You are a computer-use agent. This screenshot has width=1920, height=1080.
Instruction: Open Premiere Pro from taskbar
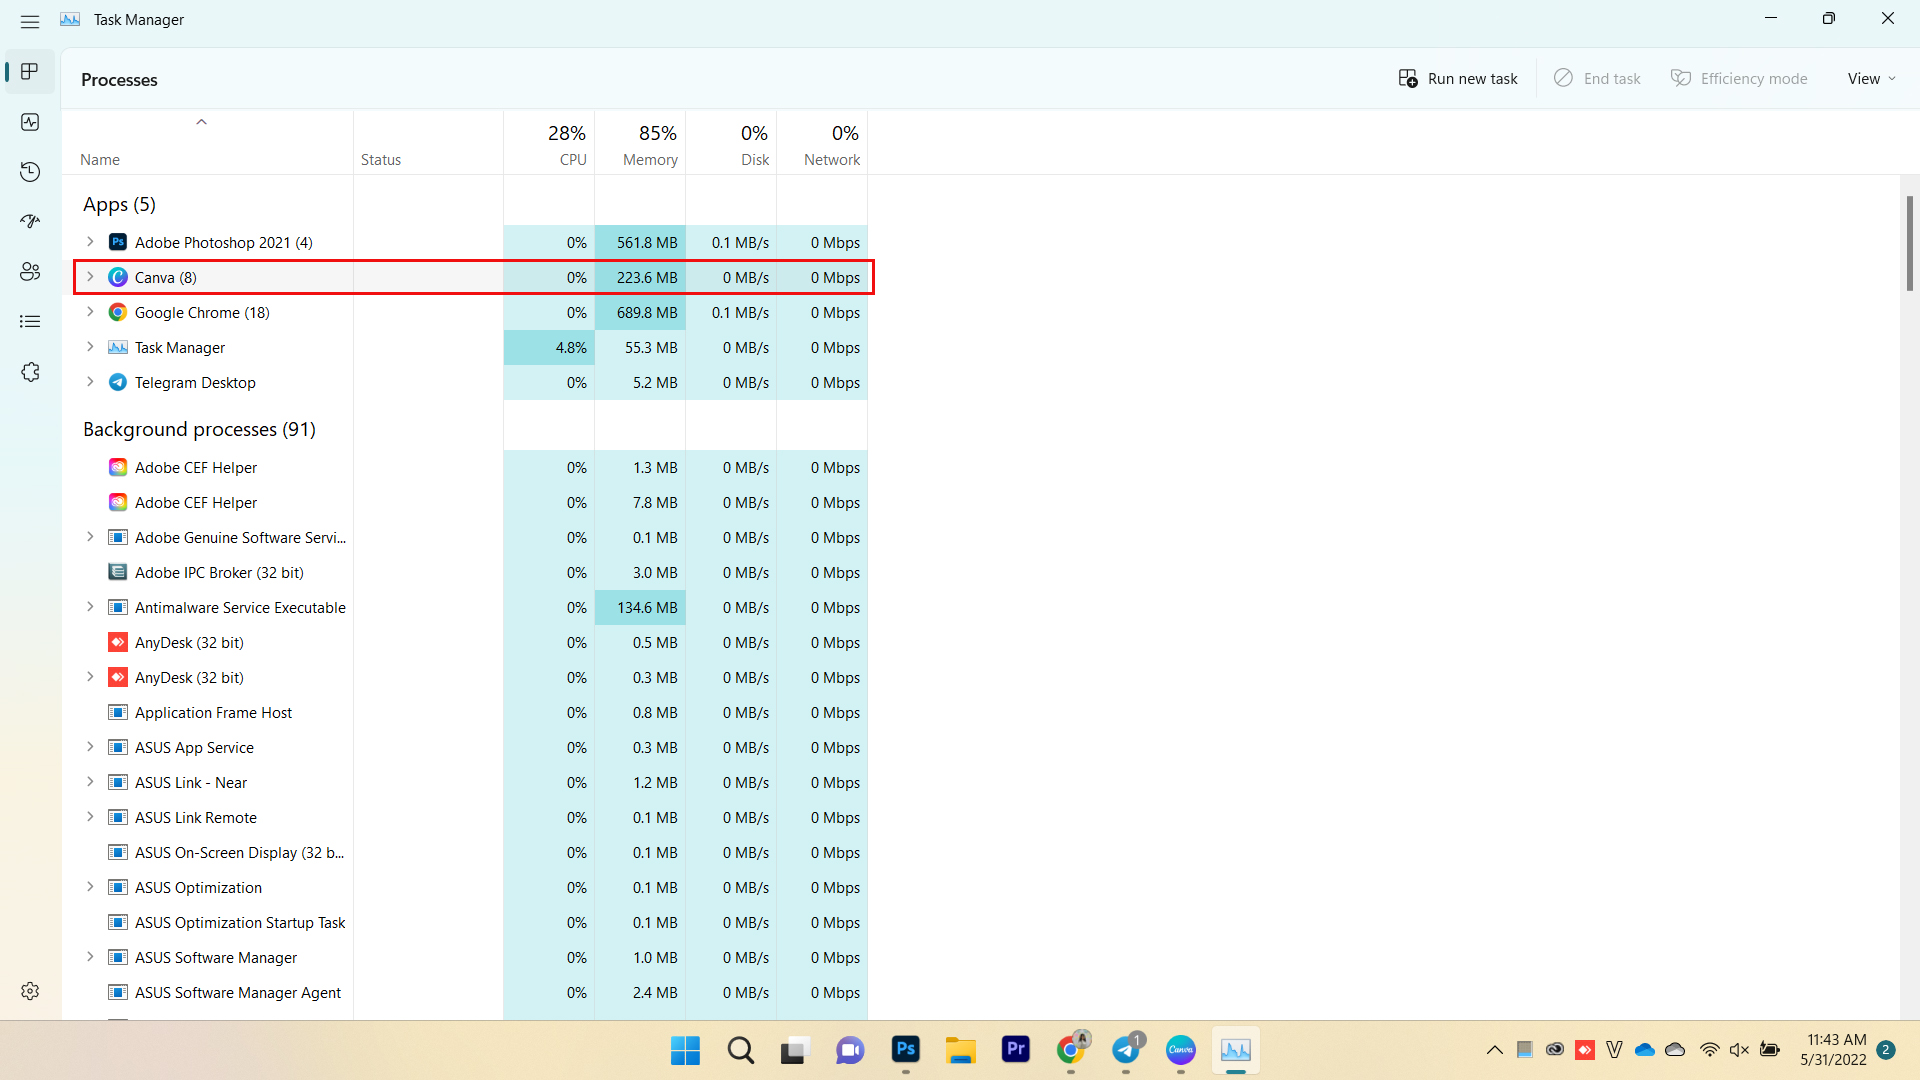click(1015, 1050)
